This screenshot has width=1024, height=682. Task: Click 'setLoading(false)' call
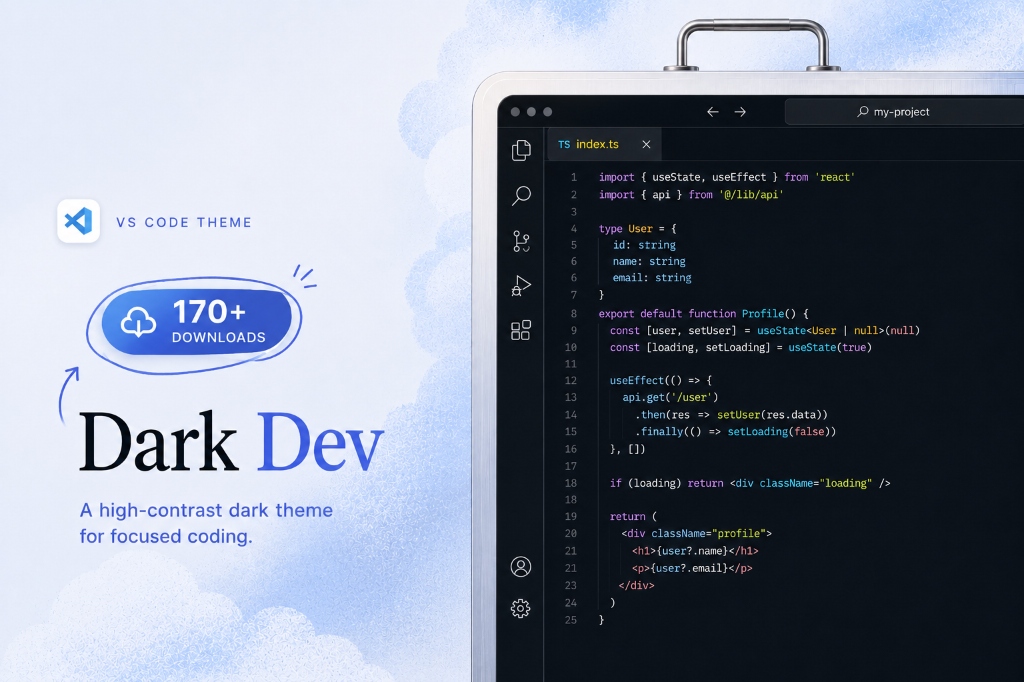[x=782, y=432]
